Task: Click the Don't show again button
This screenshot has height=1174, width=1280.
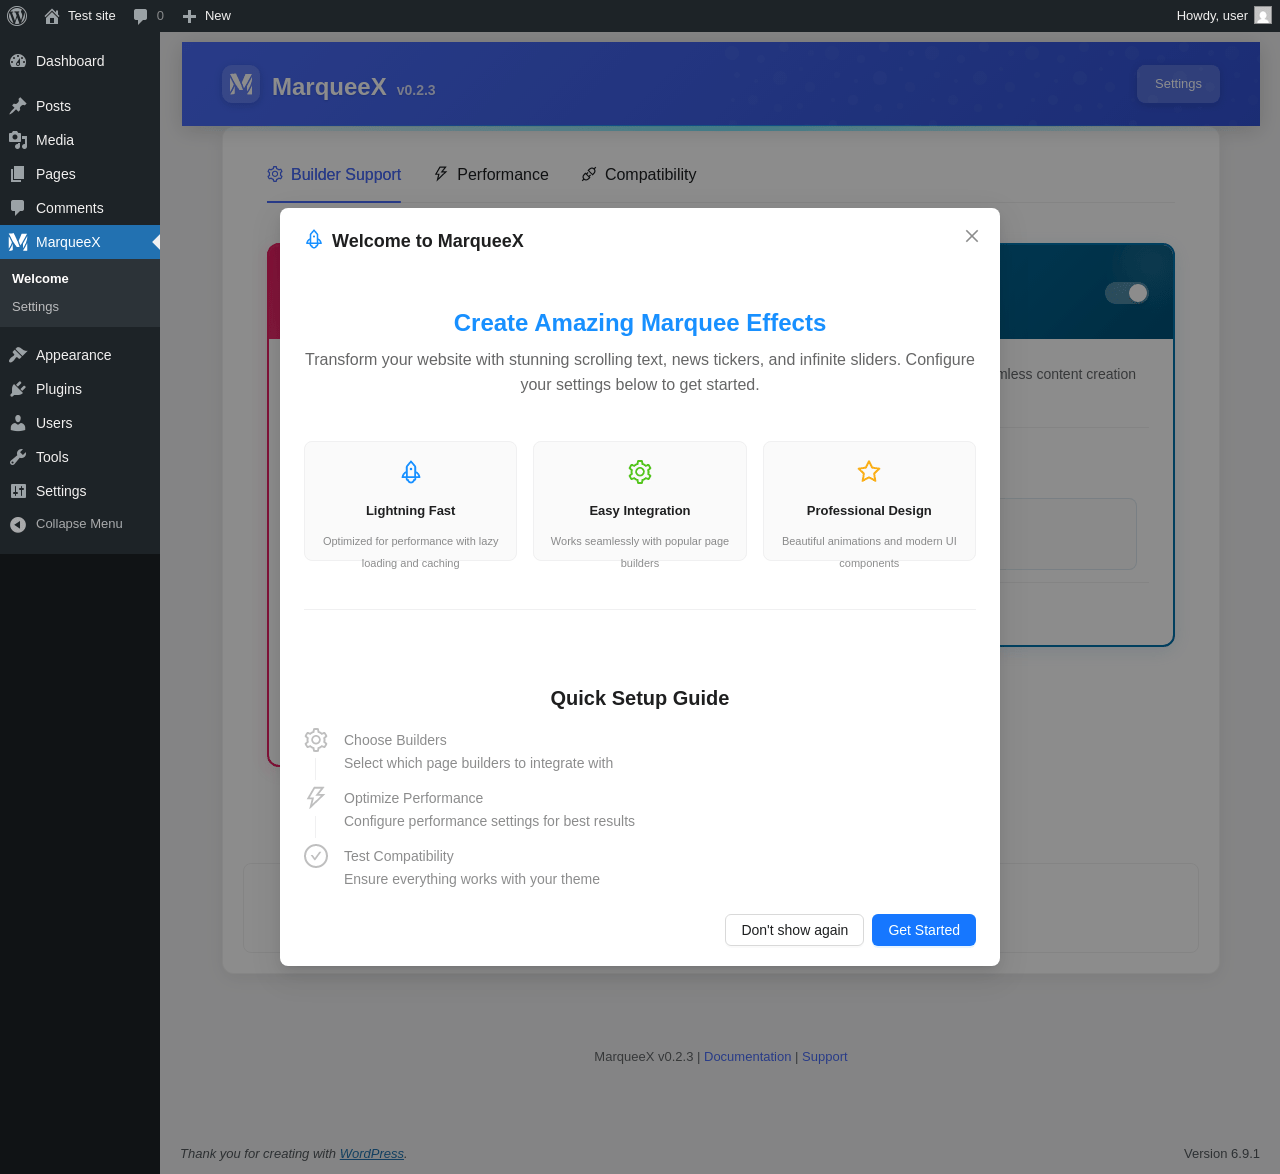Action: point(794,930)
